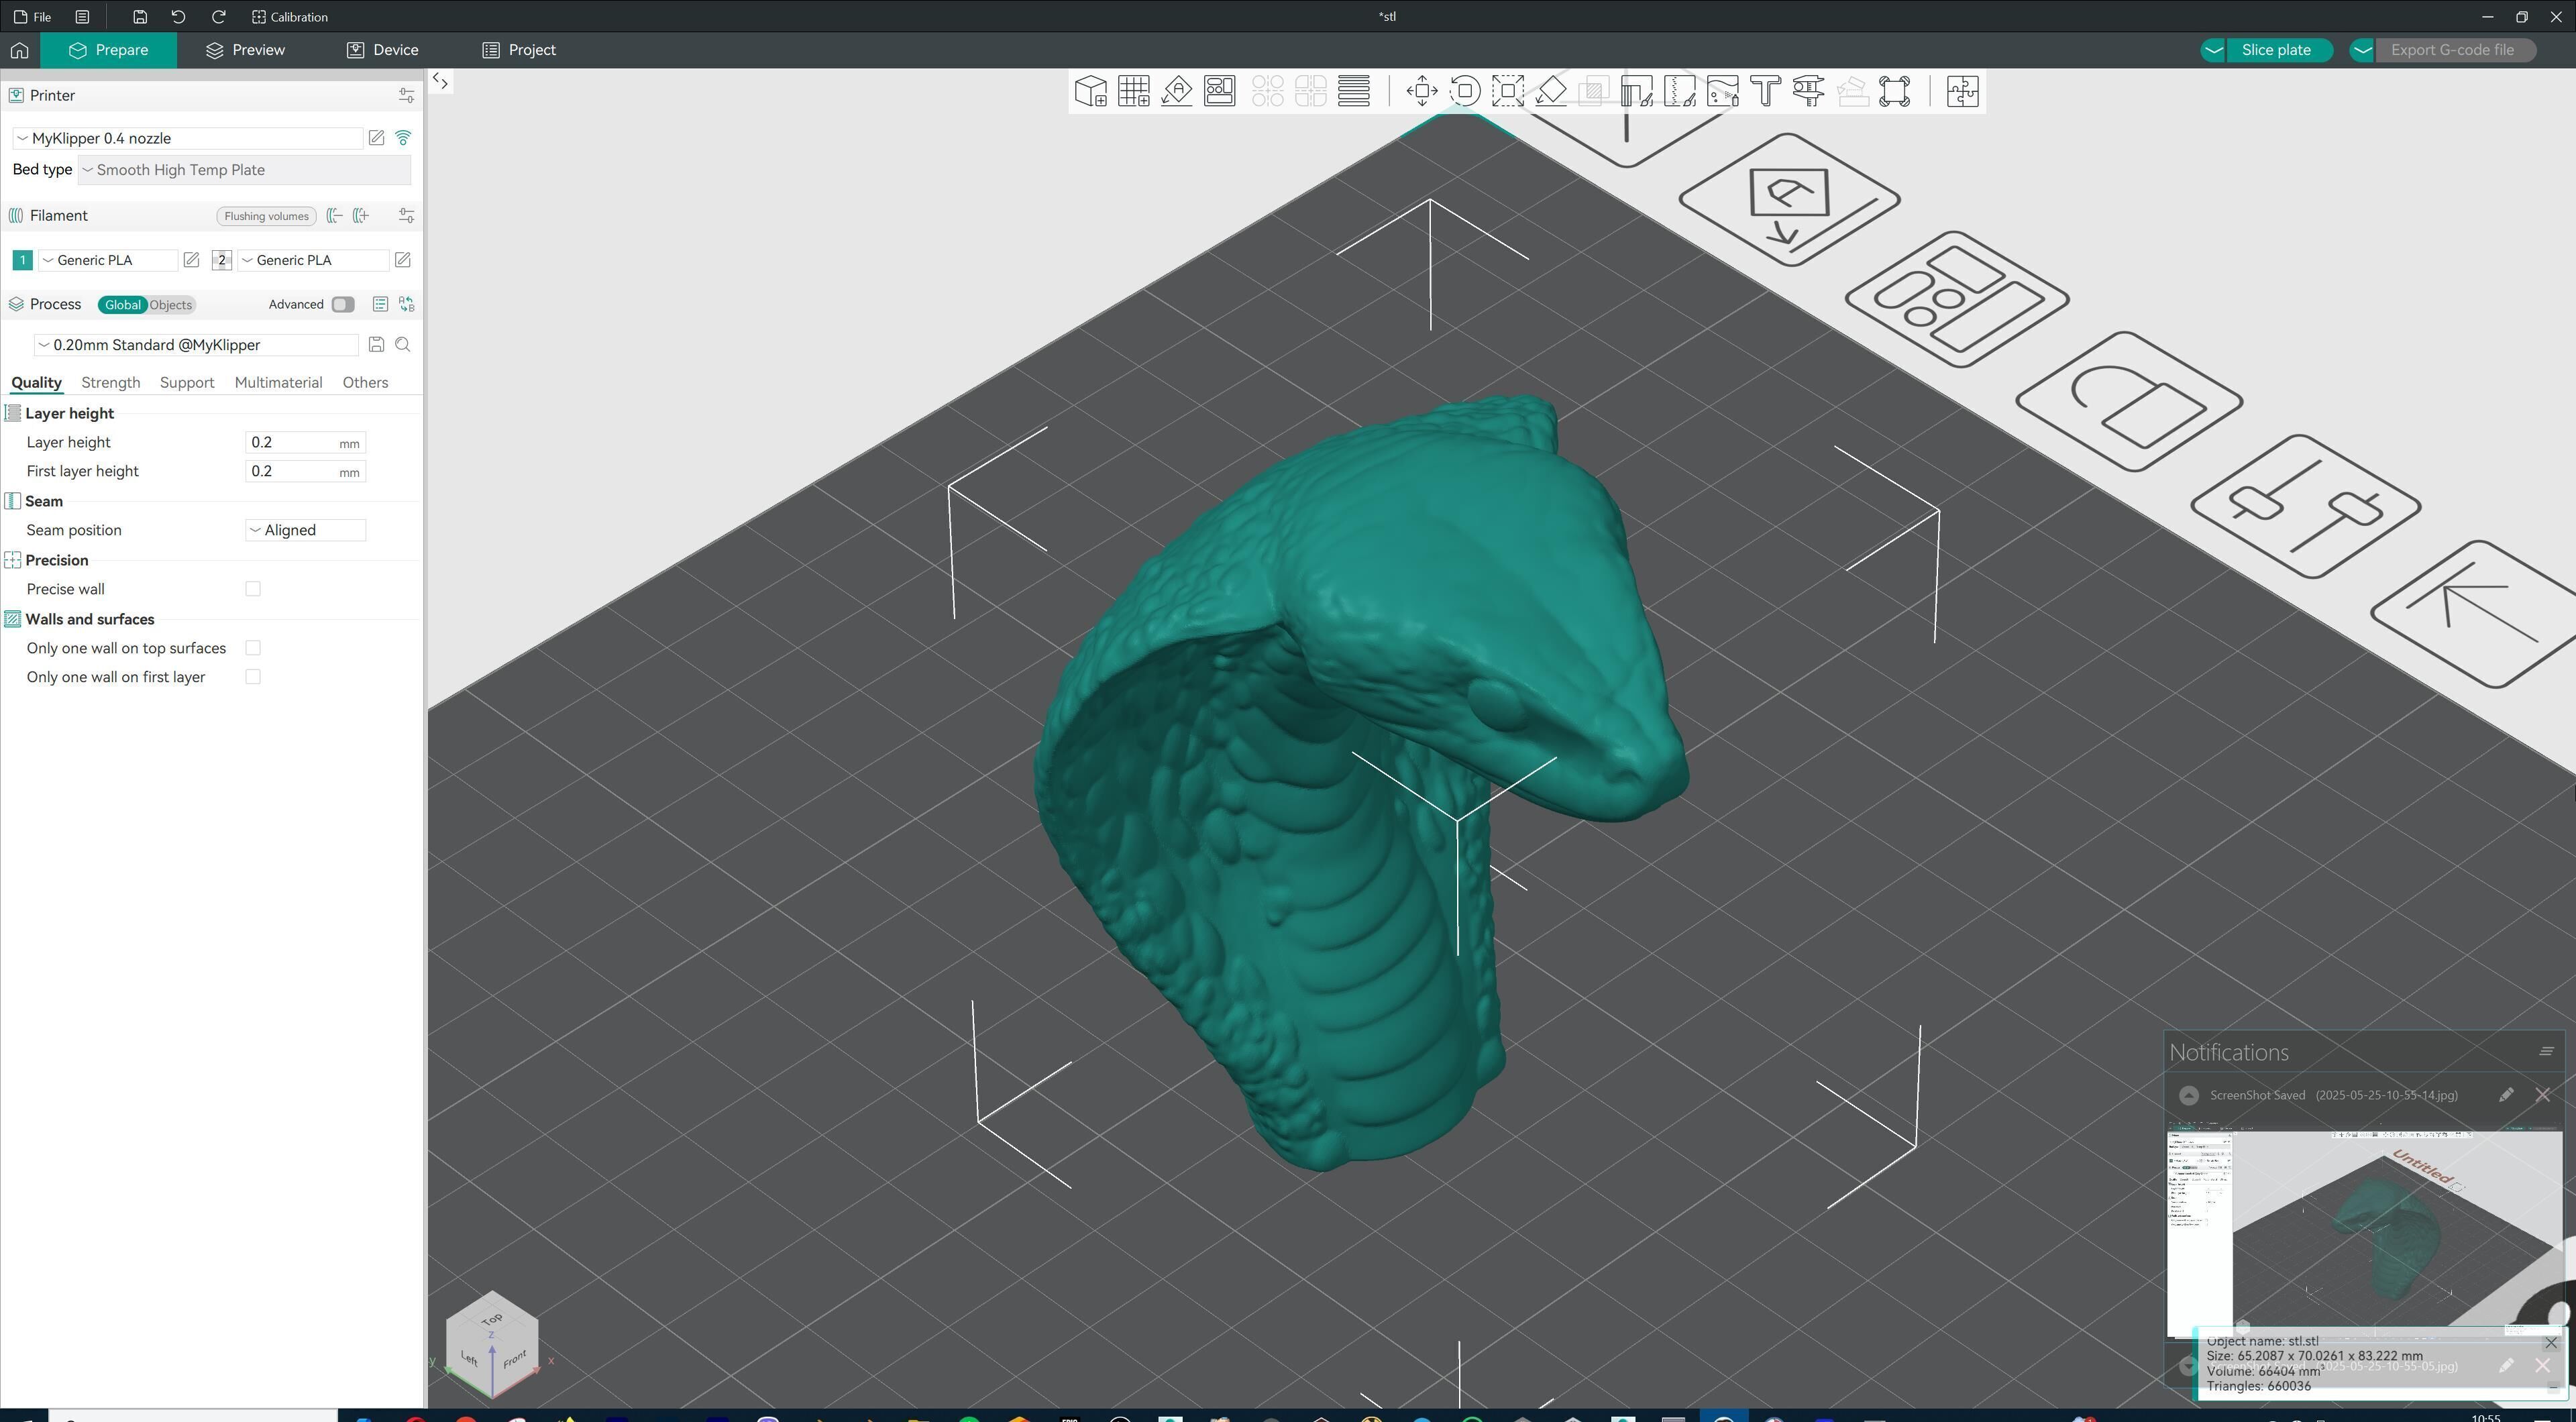Open filament 1 Generic PLA dropdown
The width and height of the screenshot is (2576, 1422).
[x=108, y=260]
